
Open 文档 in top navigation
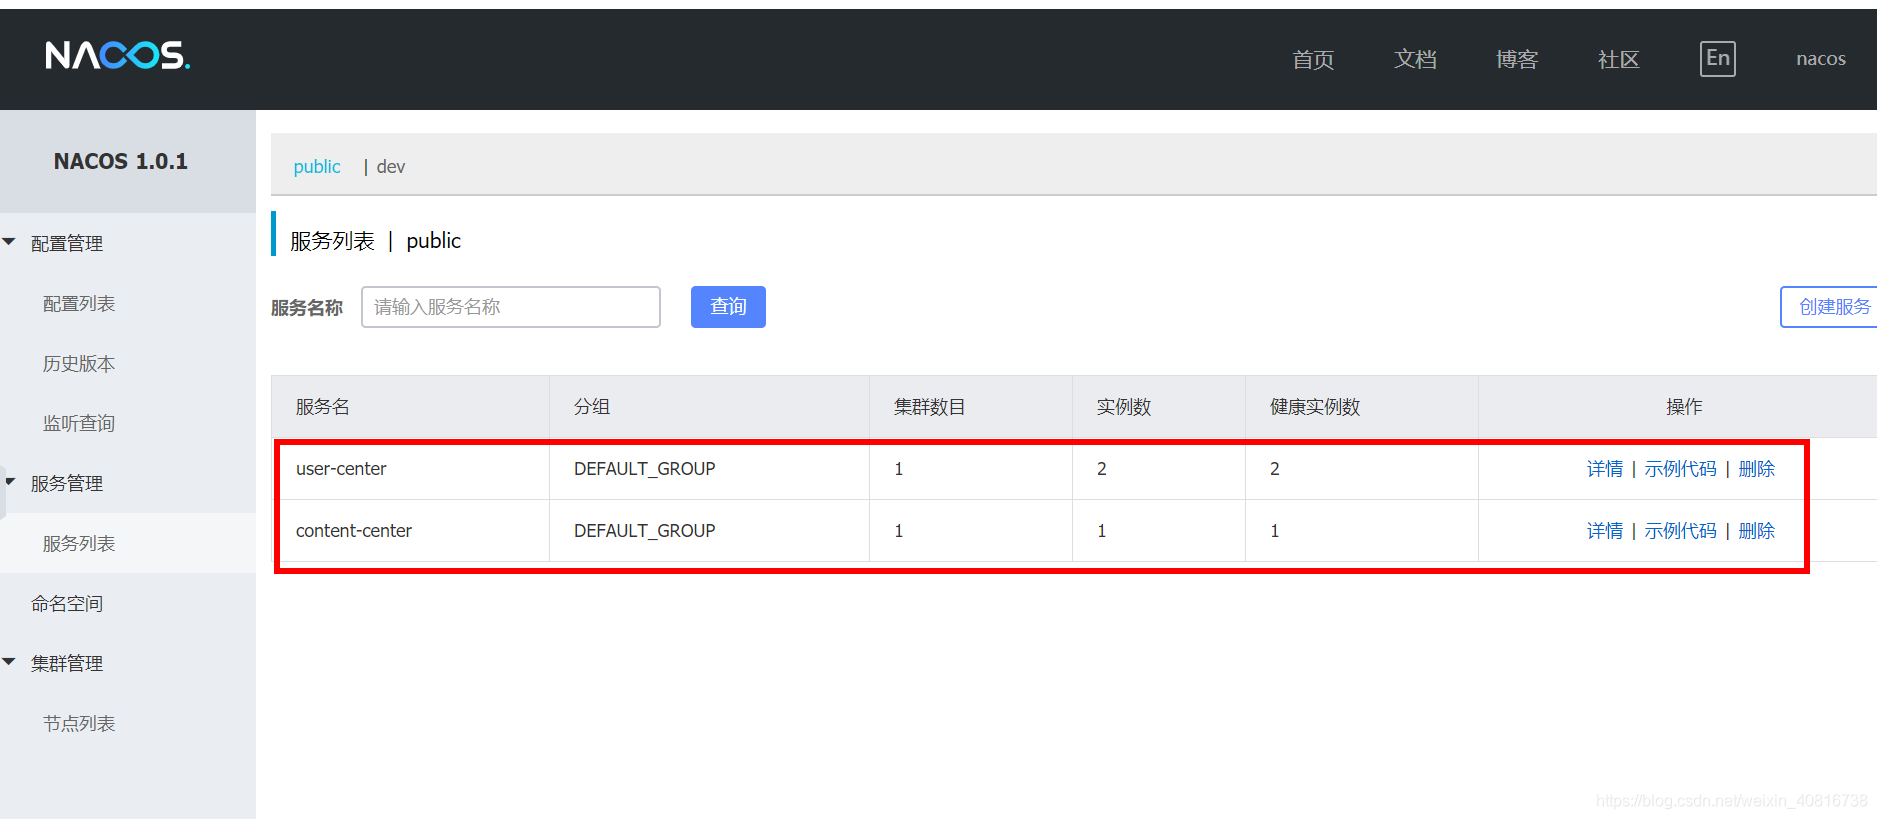(x=1415, y=59)
